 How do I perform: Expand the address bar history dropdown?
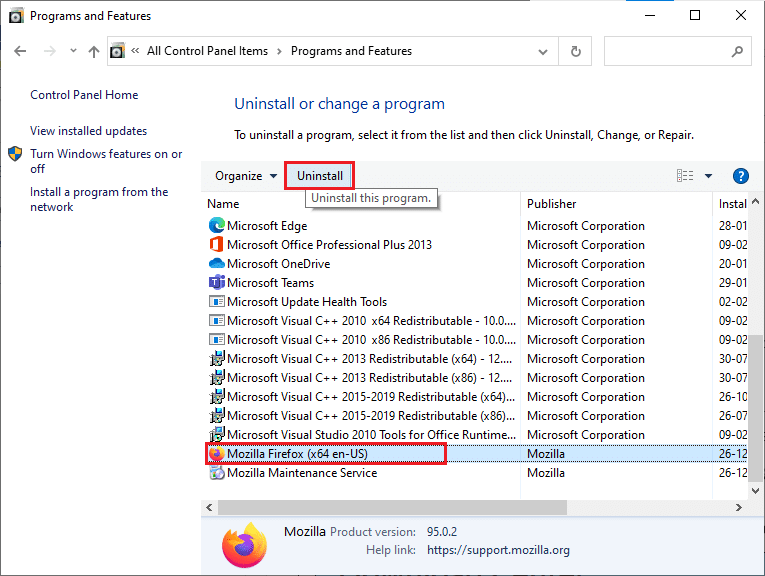pos(543,52)
